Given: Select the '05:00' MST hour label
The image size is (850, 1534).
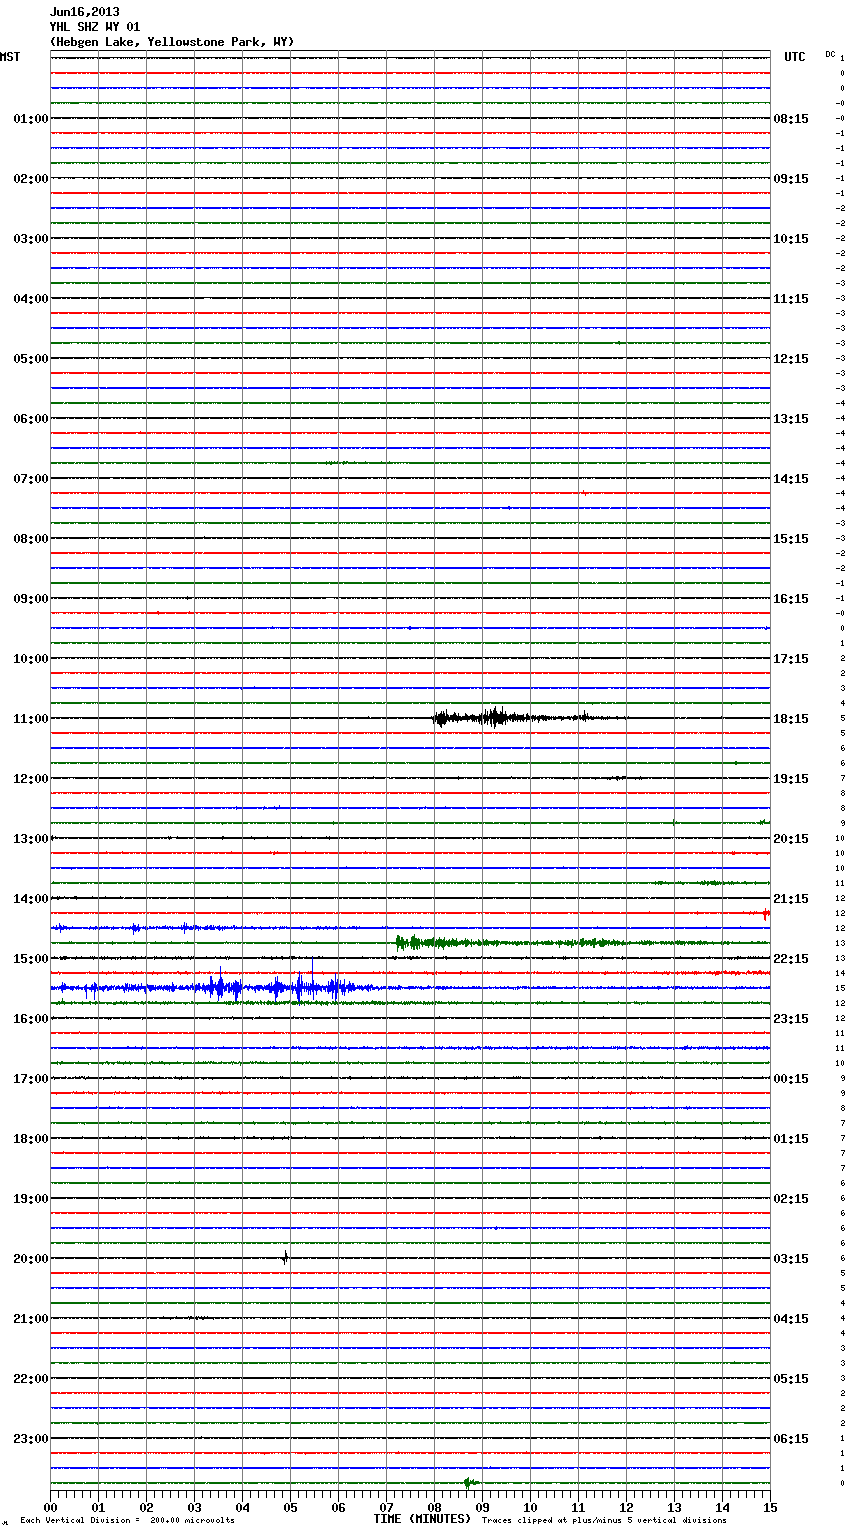Looking at the screenshot, I should pyautogui.click(x=30, y=358).
